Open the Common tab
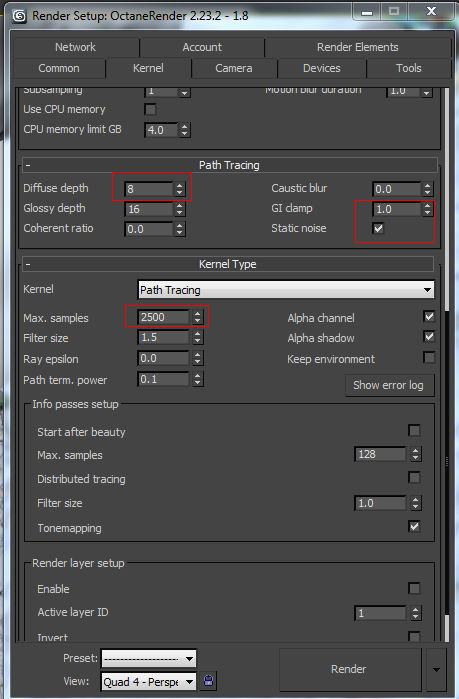Image resolution: width=459 pixels, height=699 pixels. click(59, 68)
